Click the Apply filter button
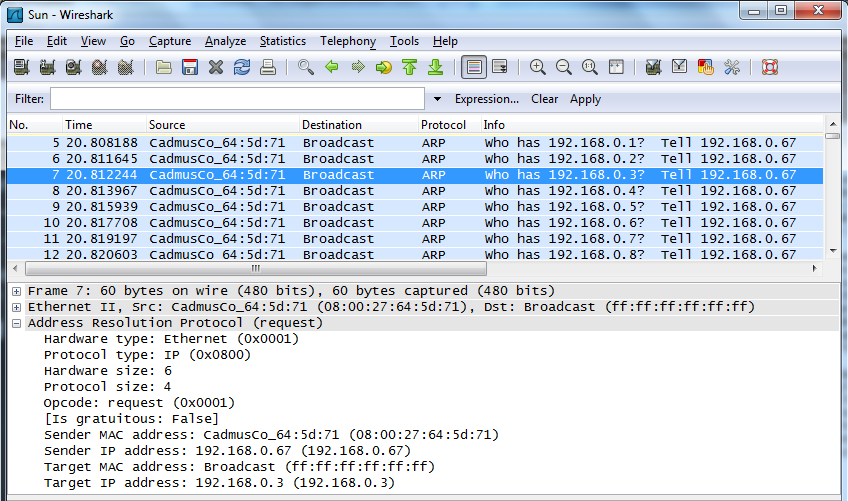This screenshot has width=848, height=501. coord(585,99)
